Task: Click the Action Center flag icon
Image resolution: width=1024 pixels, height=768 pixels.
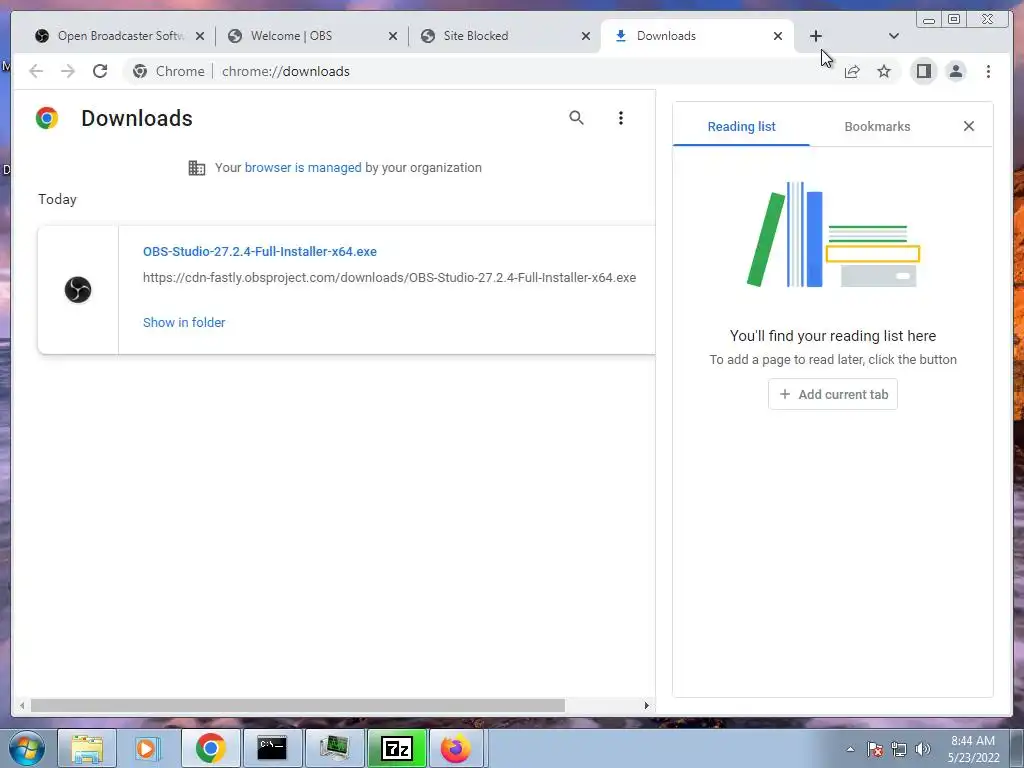Action: [875, 750]
